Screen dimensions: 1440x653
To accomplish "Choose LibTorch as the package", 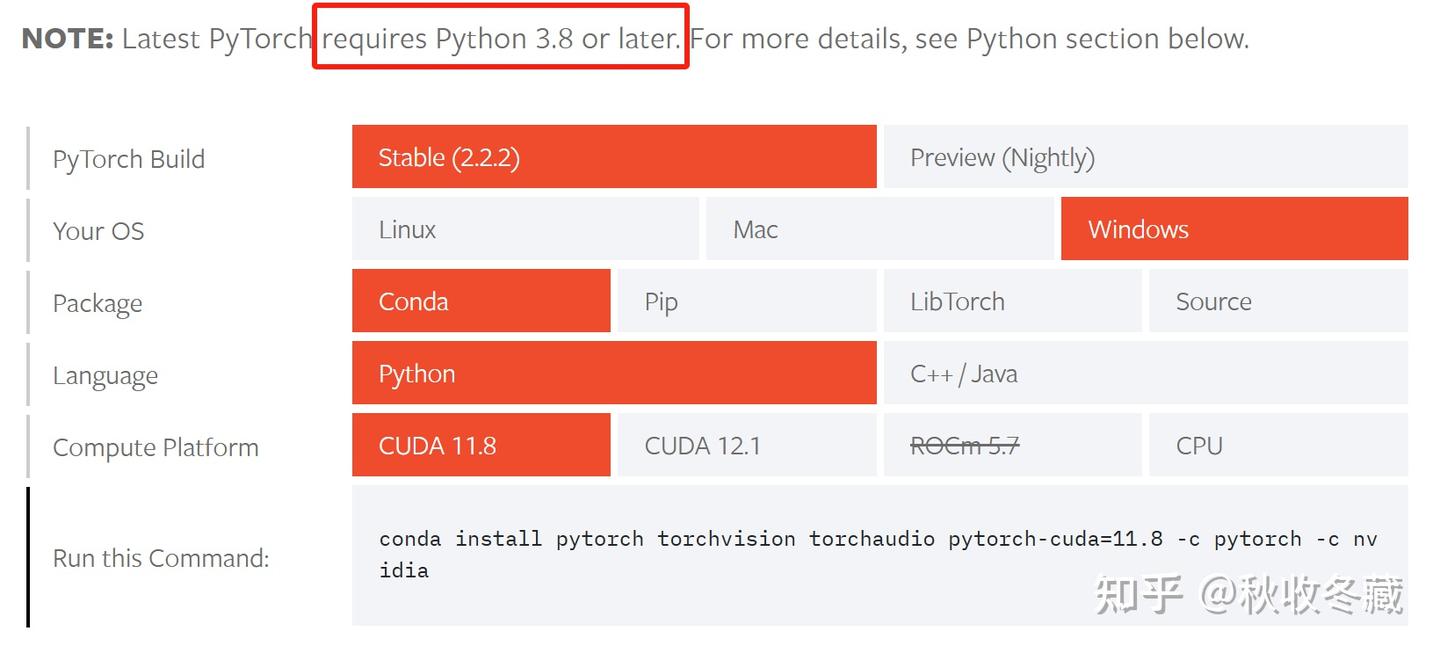I will 1012,301.
